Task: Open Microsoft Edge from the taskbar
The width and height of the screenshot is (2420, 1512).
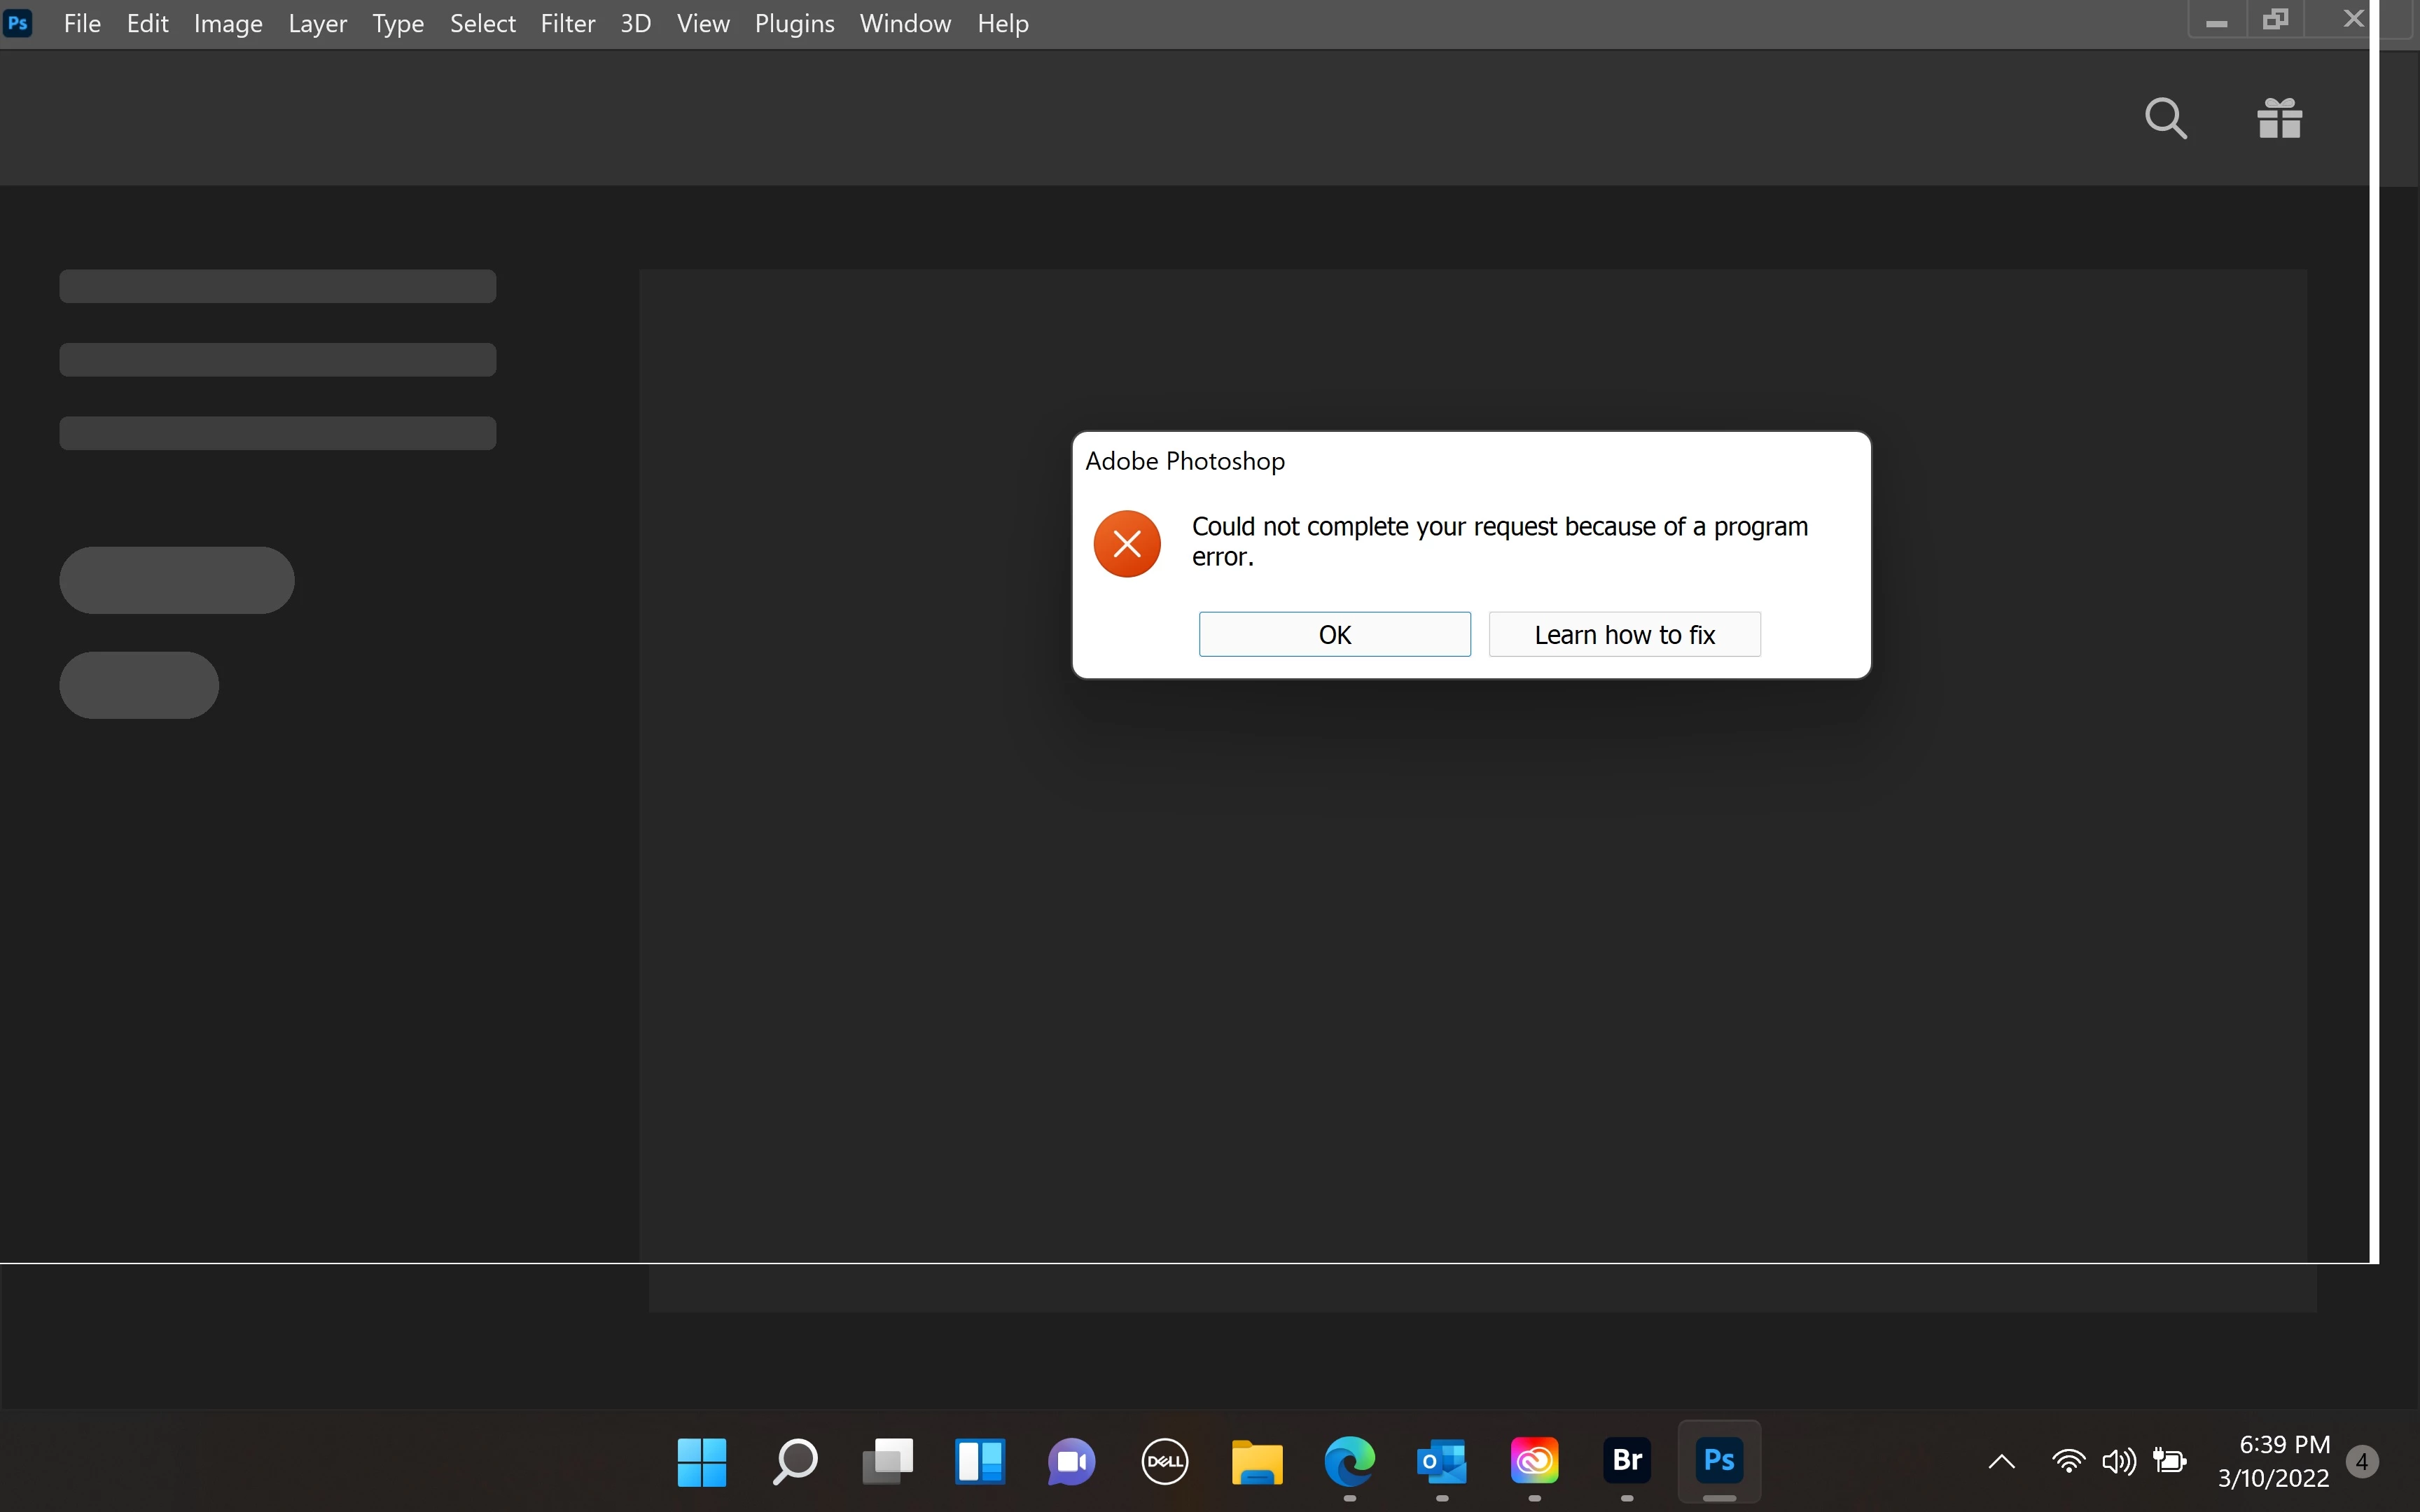Action: click(1349, 1461)
